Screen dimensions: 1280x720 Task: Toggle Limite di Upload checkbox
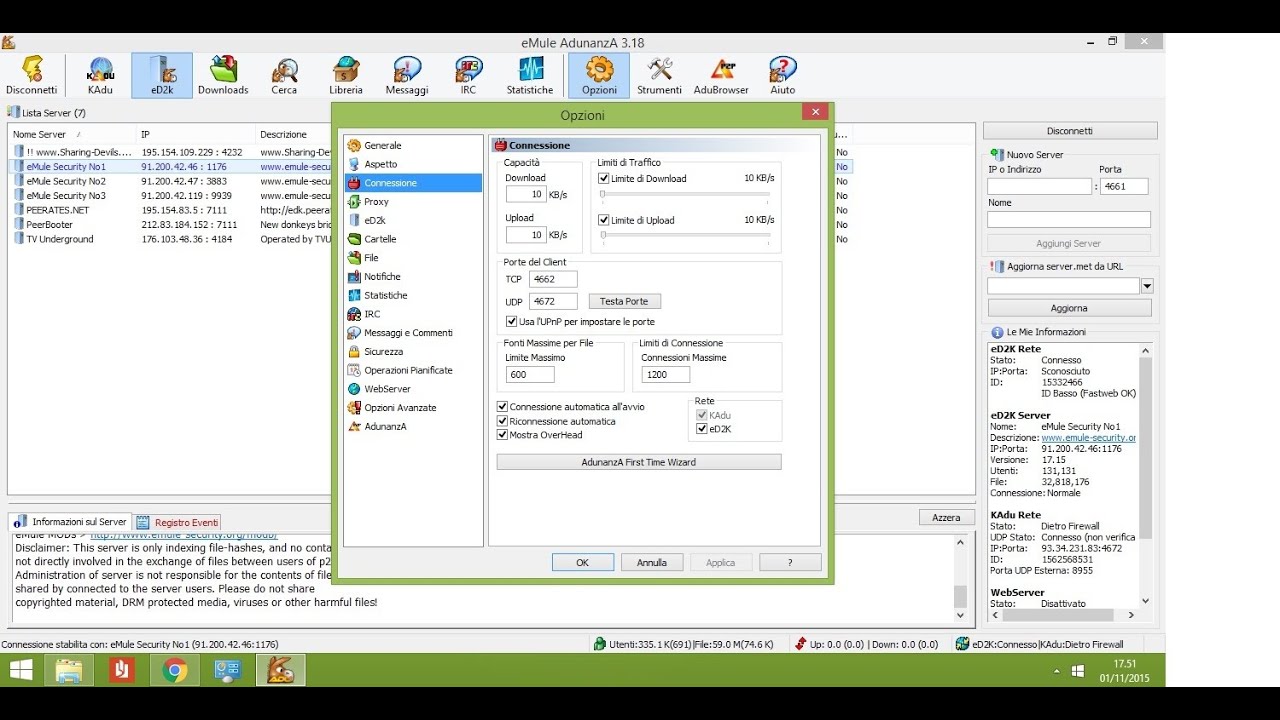coord(604,220)
